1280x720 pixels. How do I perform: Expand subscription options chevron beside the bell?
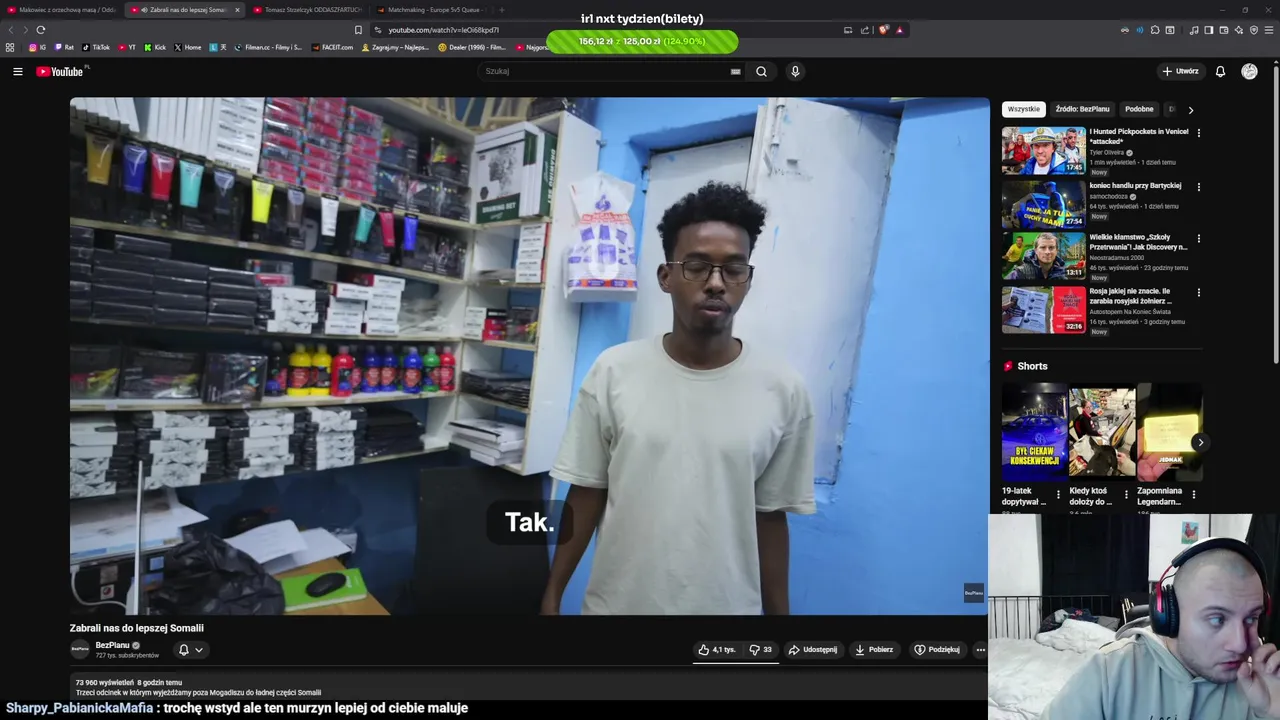coord(199,650)
